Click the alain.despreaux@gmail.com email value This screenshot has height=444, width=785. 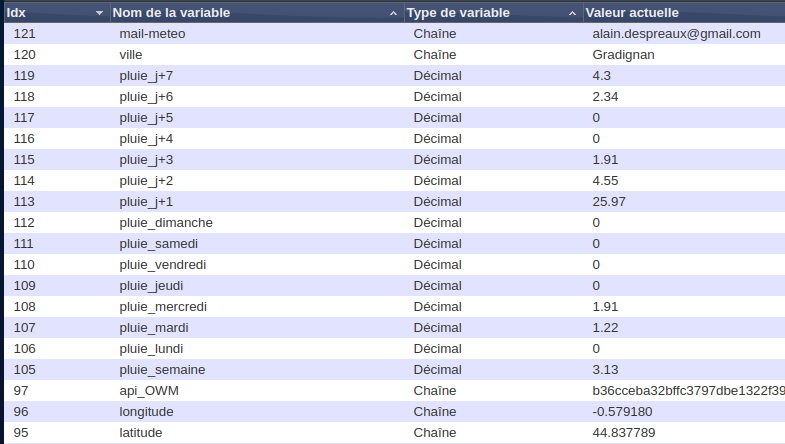coord(676,33)
